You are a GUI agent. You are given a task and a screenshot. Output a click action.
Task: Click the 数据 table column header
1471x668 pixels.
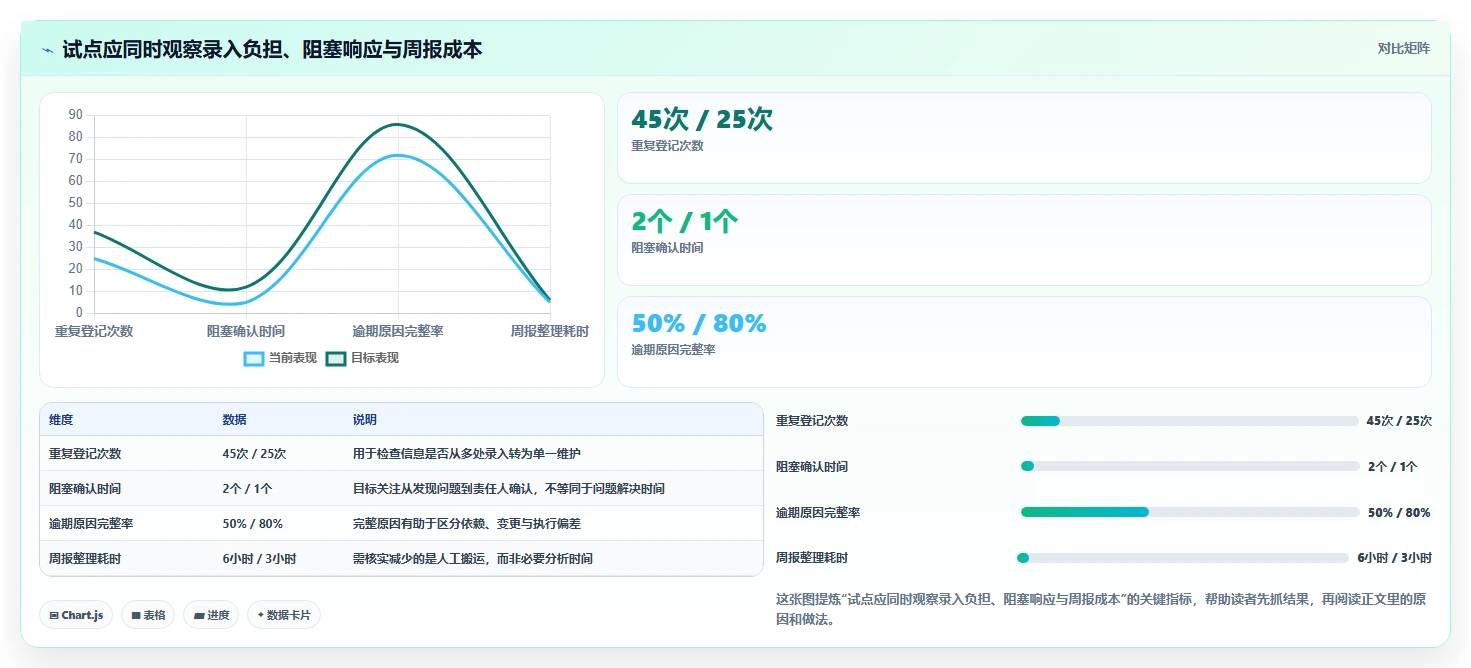coord(234,420)
